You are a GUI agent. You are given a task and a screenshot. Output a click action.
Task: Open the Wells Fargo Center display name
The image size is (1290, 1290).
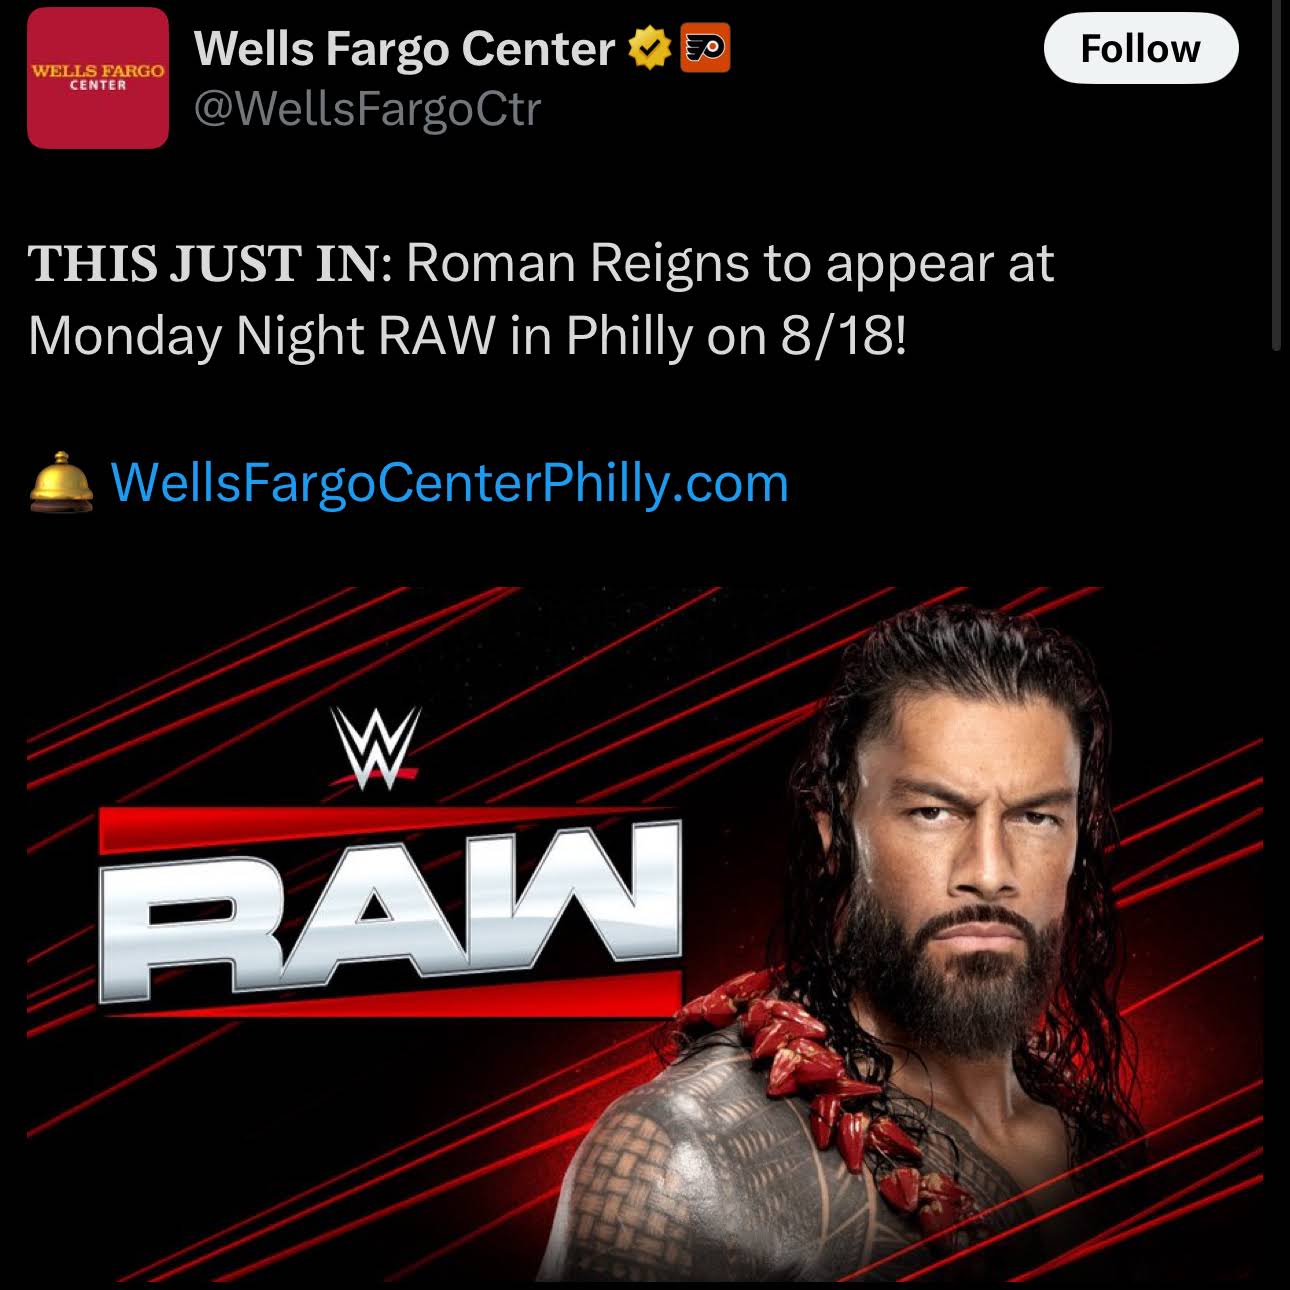click(x=404, y=48)
